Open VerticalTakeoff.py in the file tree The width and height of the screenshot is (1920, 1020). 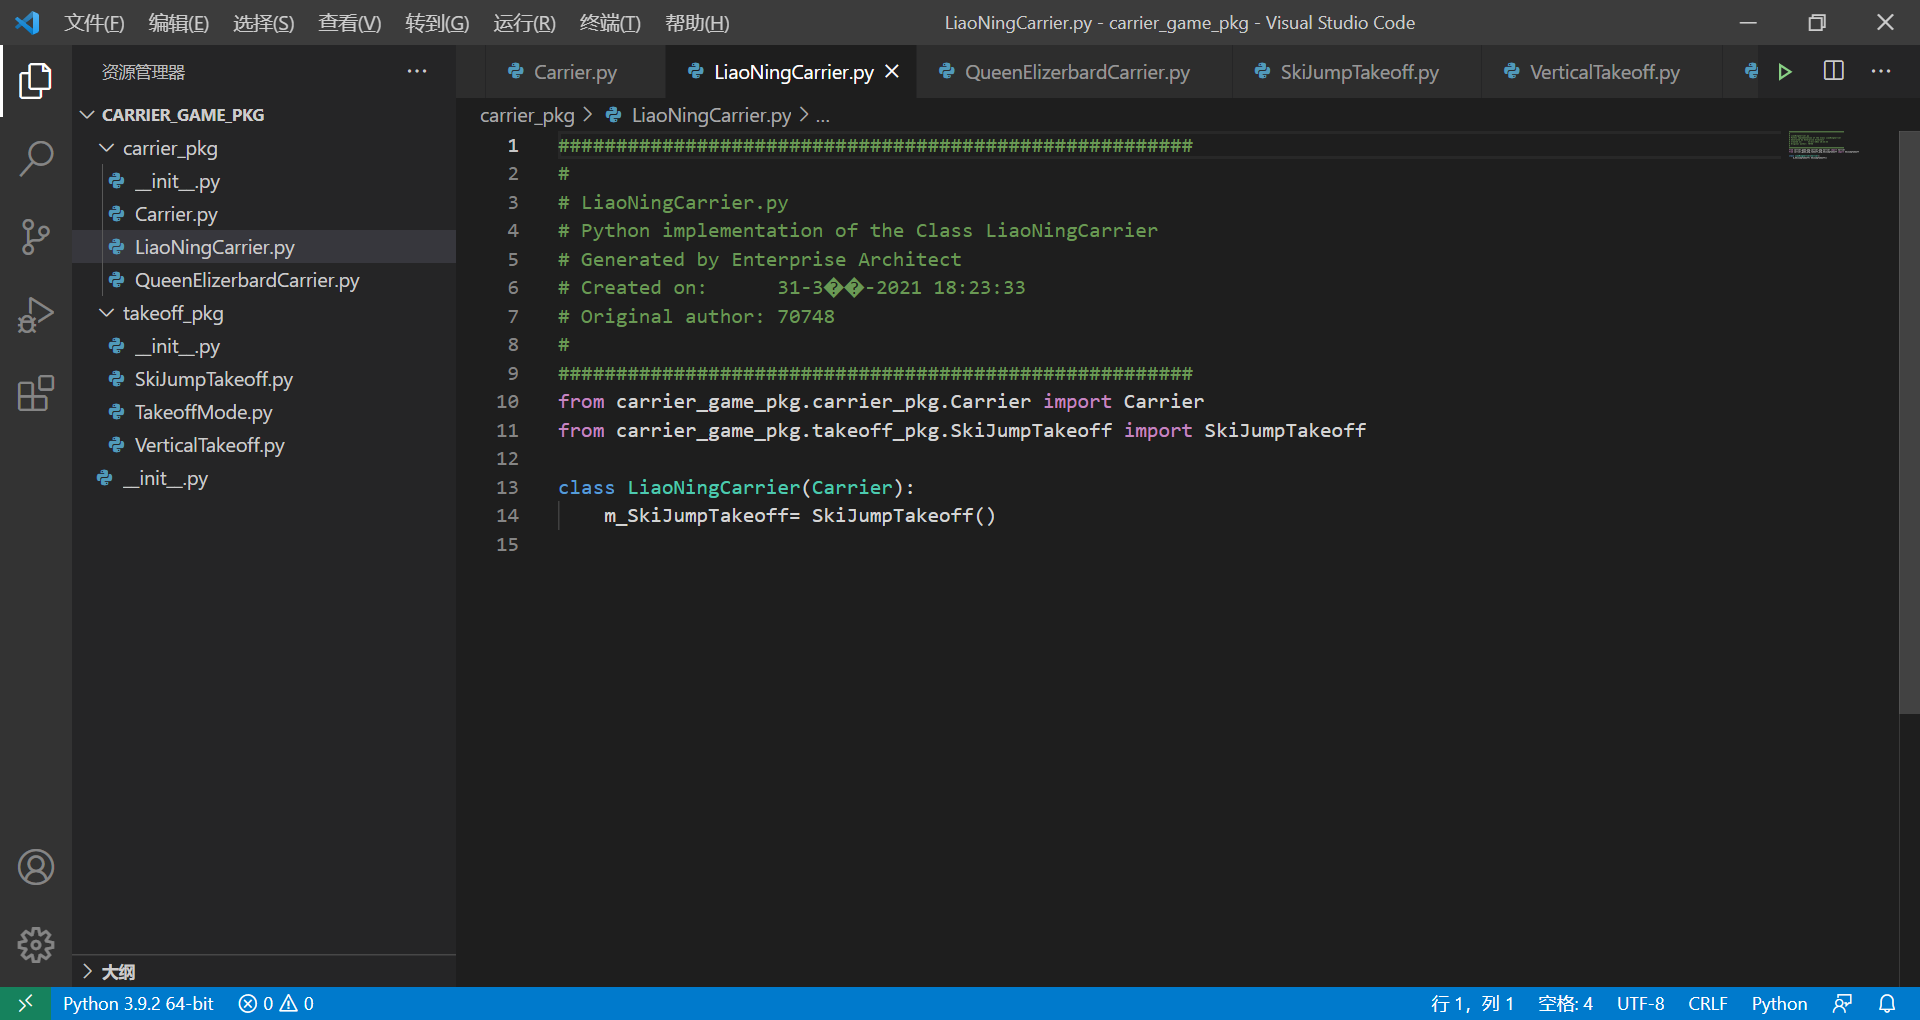pos(264,445)
